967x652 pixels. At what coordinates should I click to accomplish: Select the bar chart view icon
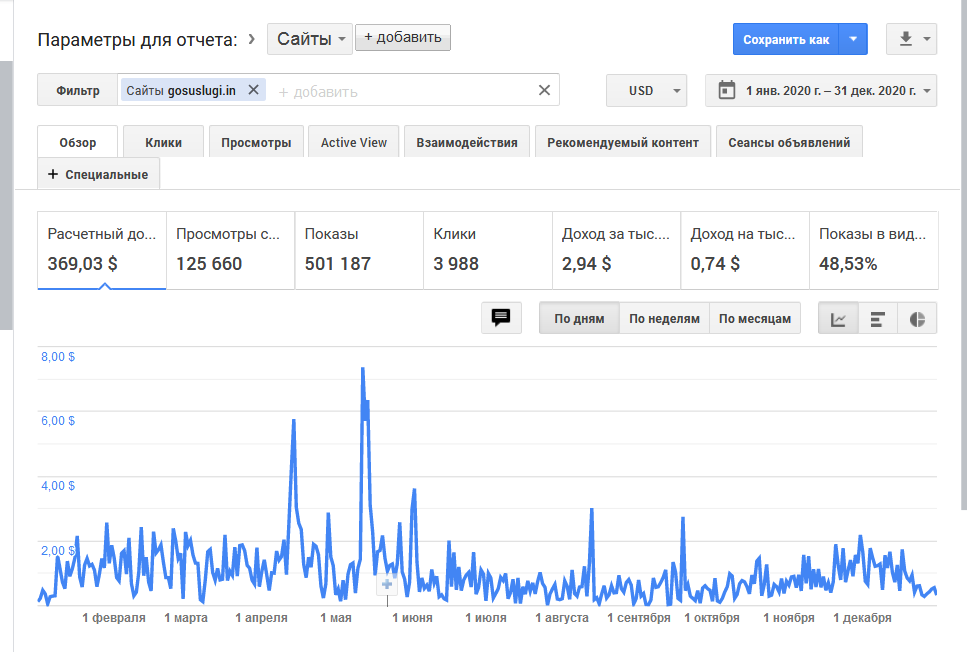pos(878,318)
